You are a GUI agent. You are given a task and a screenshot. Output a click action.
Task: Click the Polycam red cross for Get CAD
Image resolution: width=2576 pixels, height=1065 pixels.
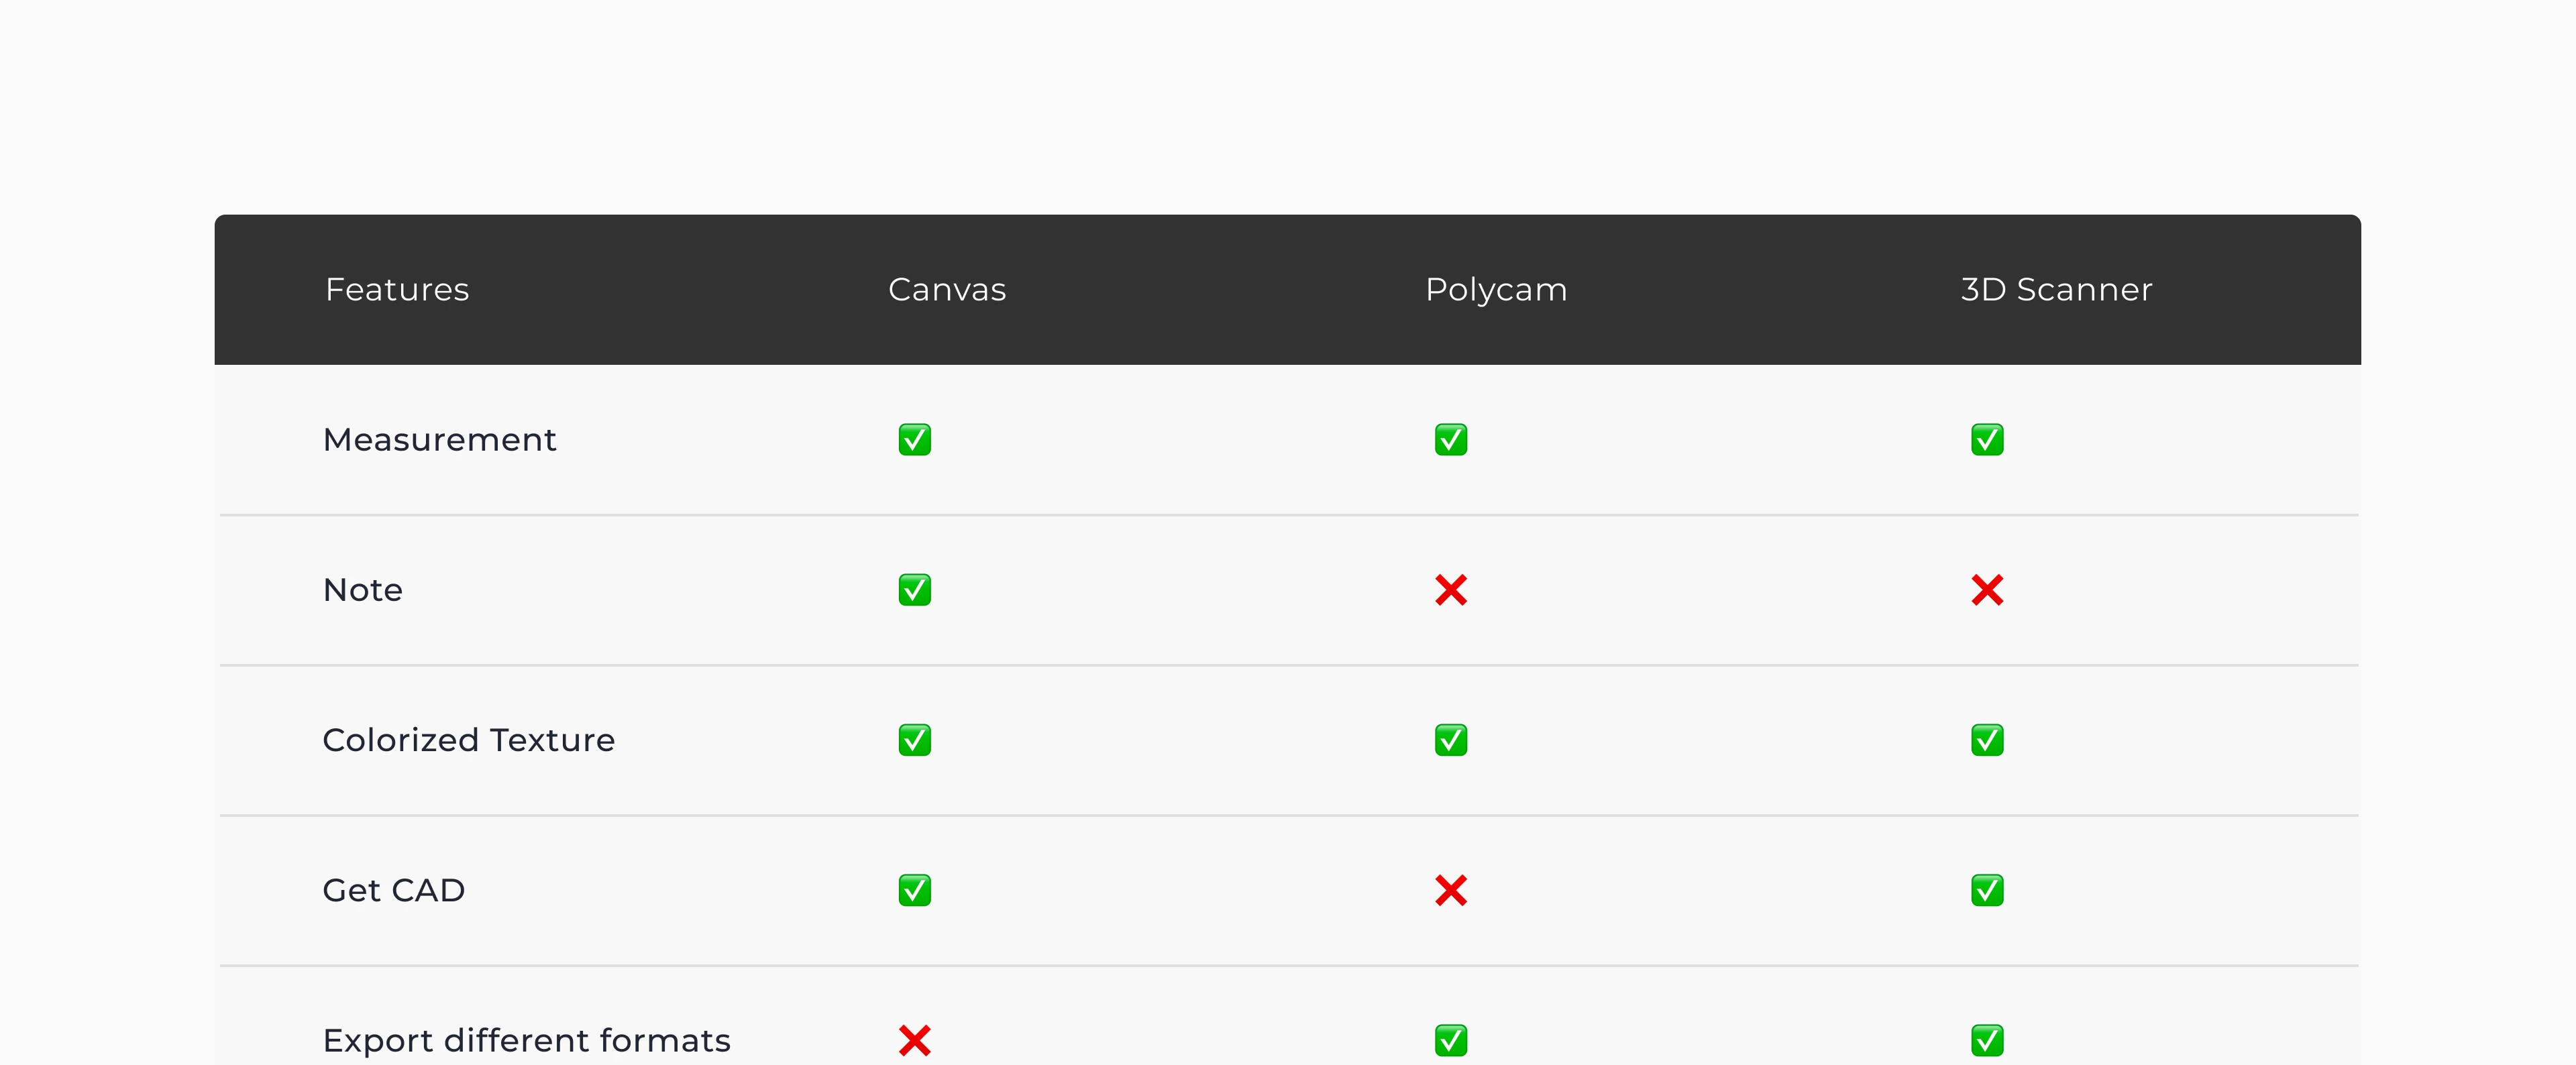pos(1450,890)
